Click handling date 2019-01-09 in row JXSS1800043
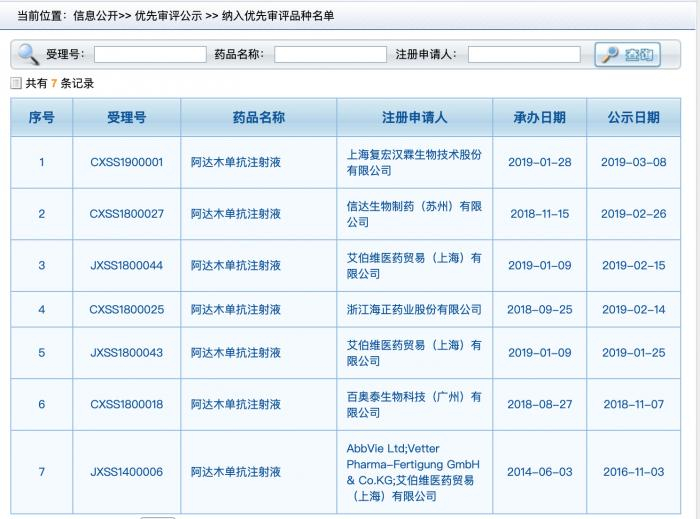700x519 pixels. point(540,353)
